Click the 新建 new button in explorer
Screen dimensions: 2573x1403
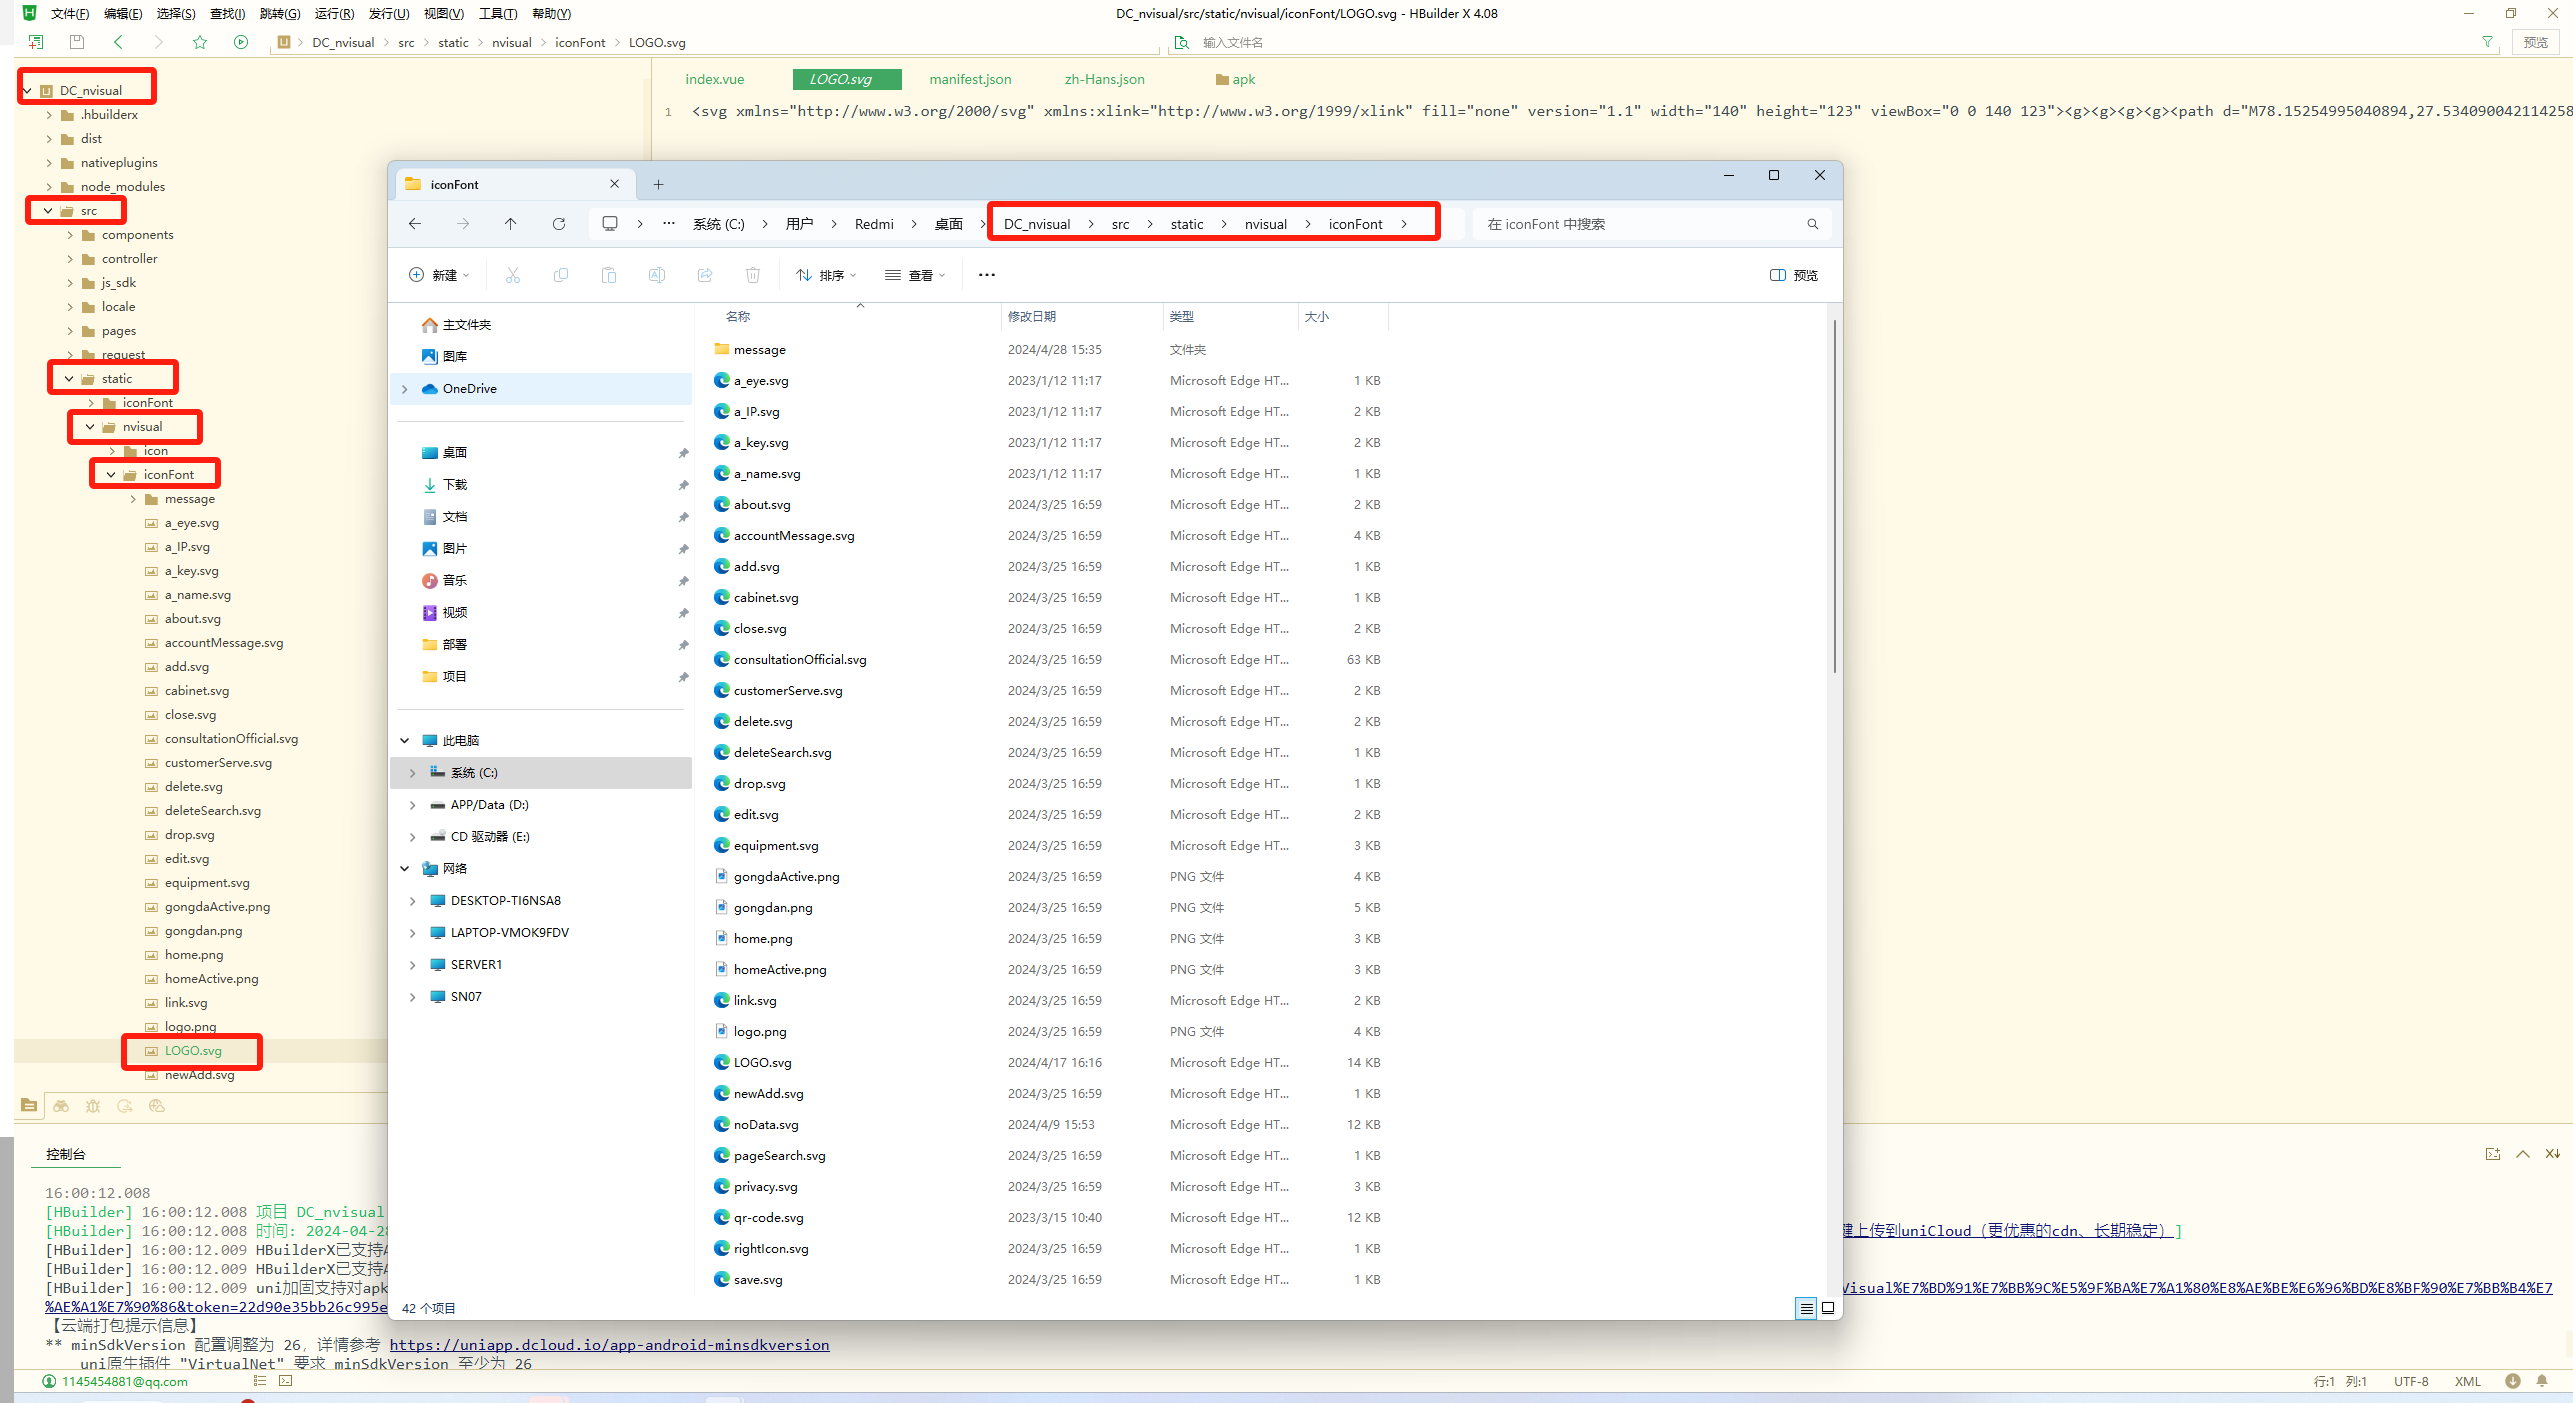pyautogui.click(x=438, y=275)
